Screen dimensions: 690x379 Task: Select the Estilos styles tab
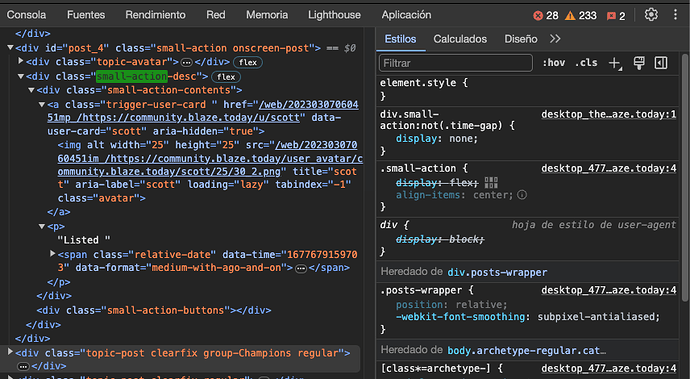[400, 39]
